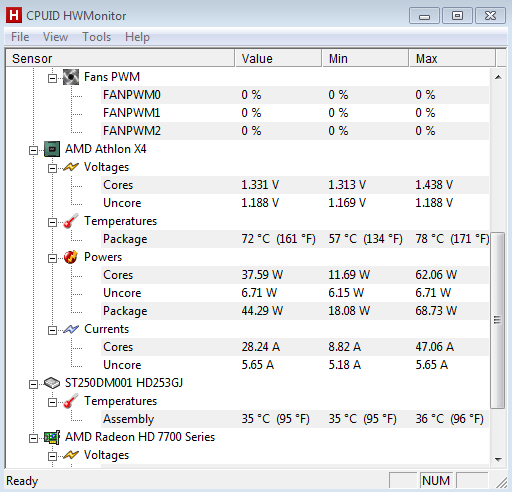This screenshot has width=512, height=492.
Task: Click the min Package power 18.08 W
Action: (349, 311)
